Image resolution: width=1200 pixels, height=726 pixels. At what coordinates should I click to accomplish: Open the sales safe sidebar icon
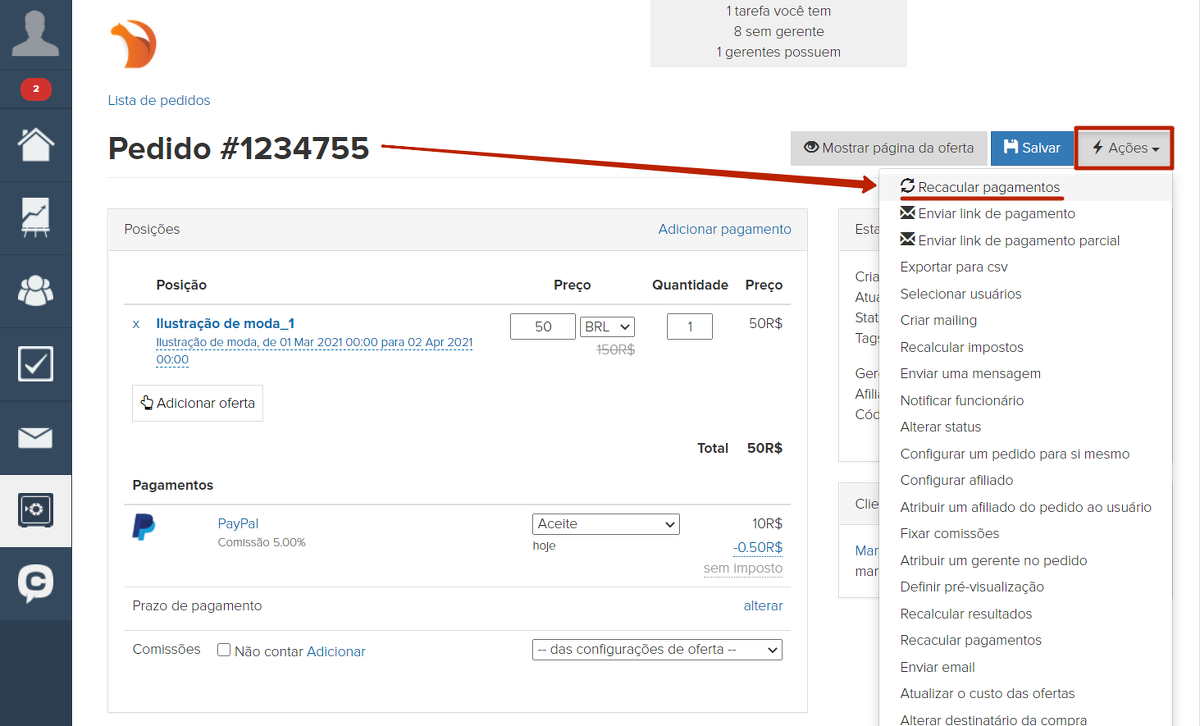tap(35, 511)
